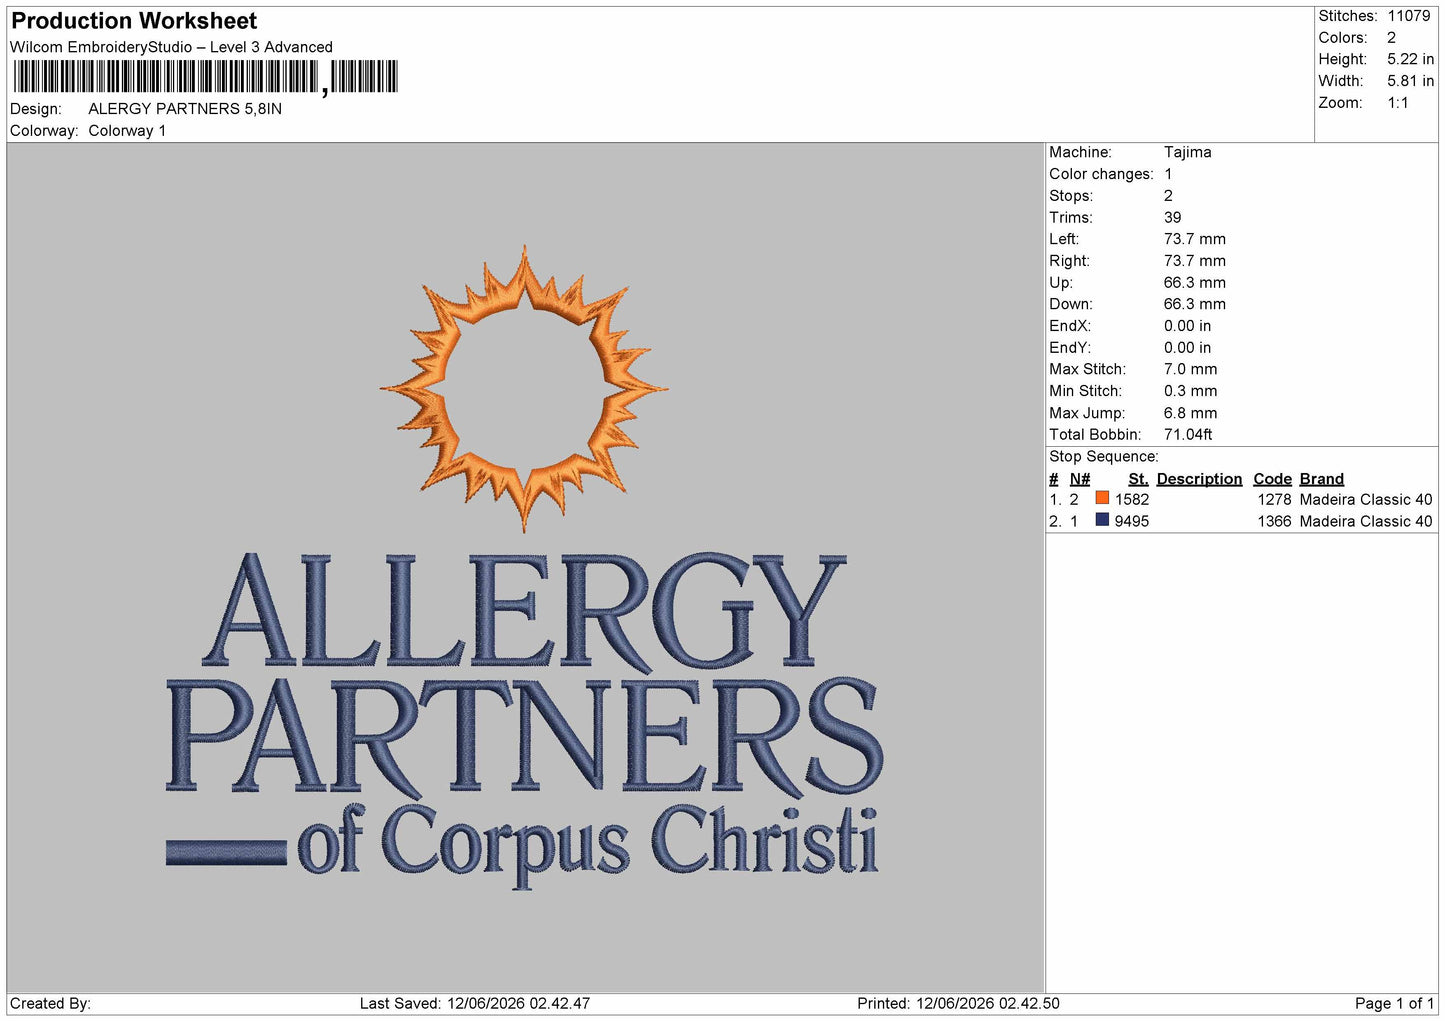This screenshot has height=1021, width=1445.
Task: Click the 'Description' column header
Action: pyautogui.click(x=1199, y=479)
